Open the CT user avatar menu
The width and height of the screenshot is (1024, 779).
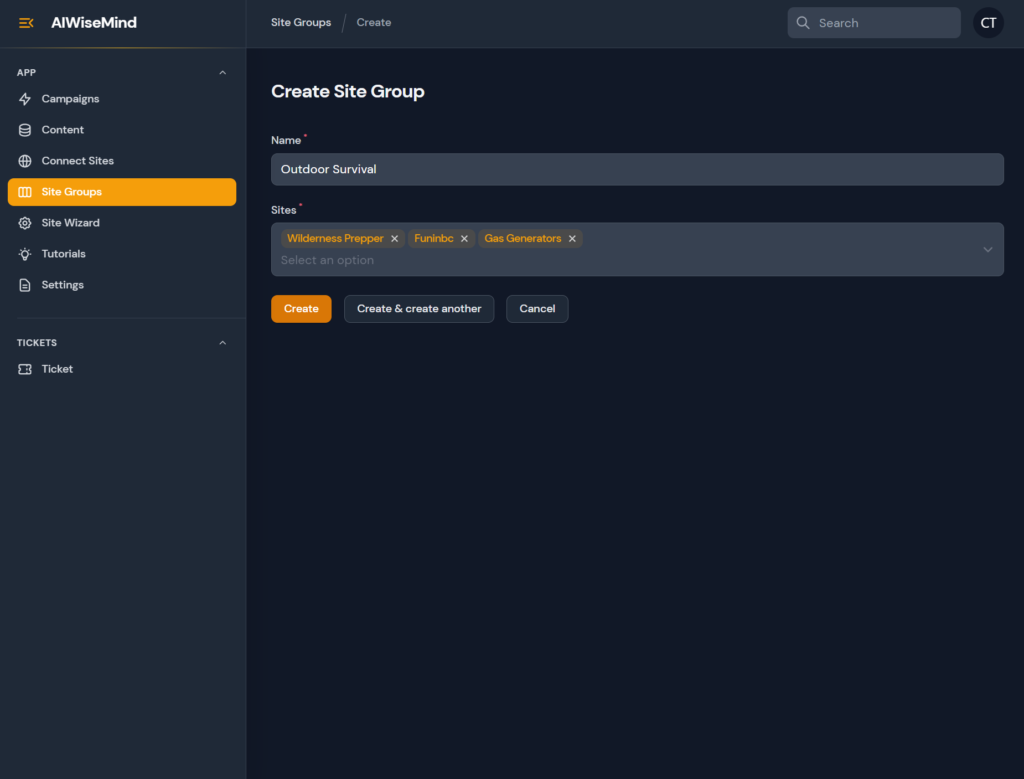click(988, 23)
